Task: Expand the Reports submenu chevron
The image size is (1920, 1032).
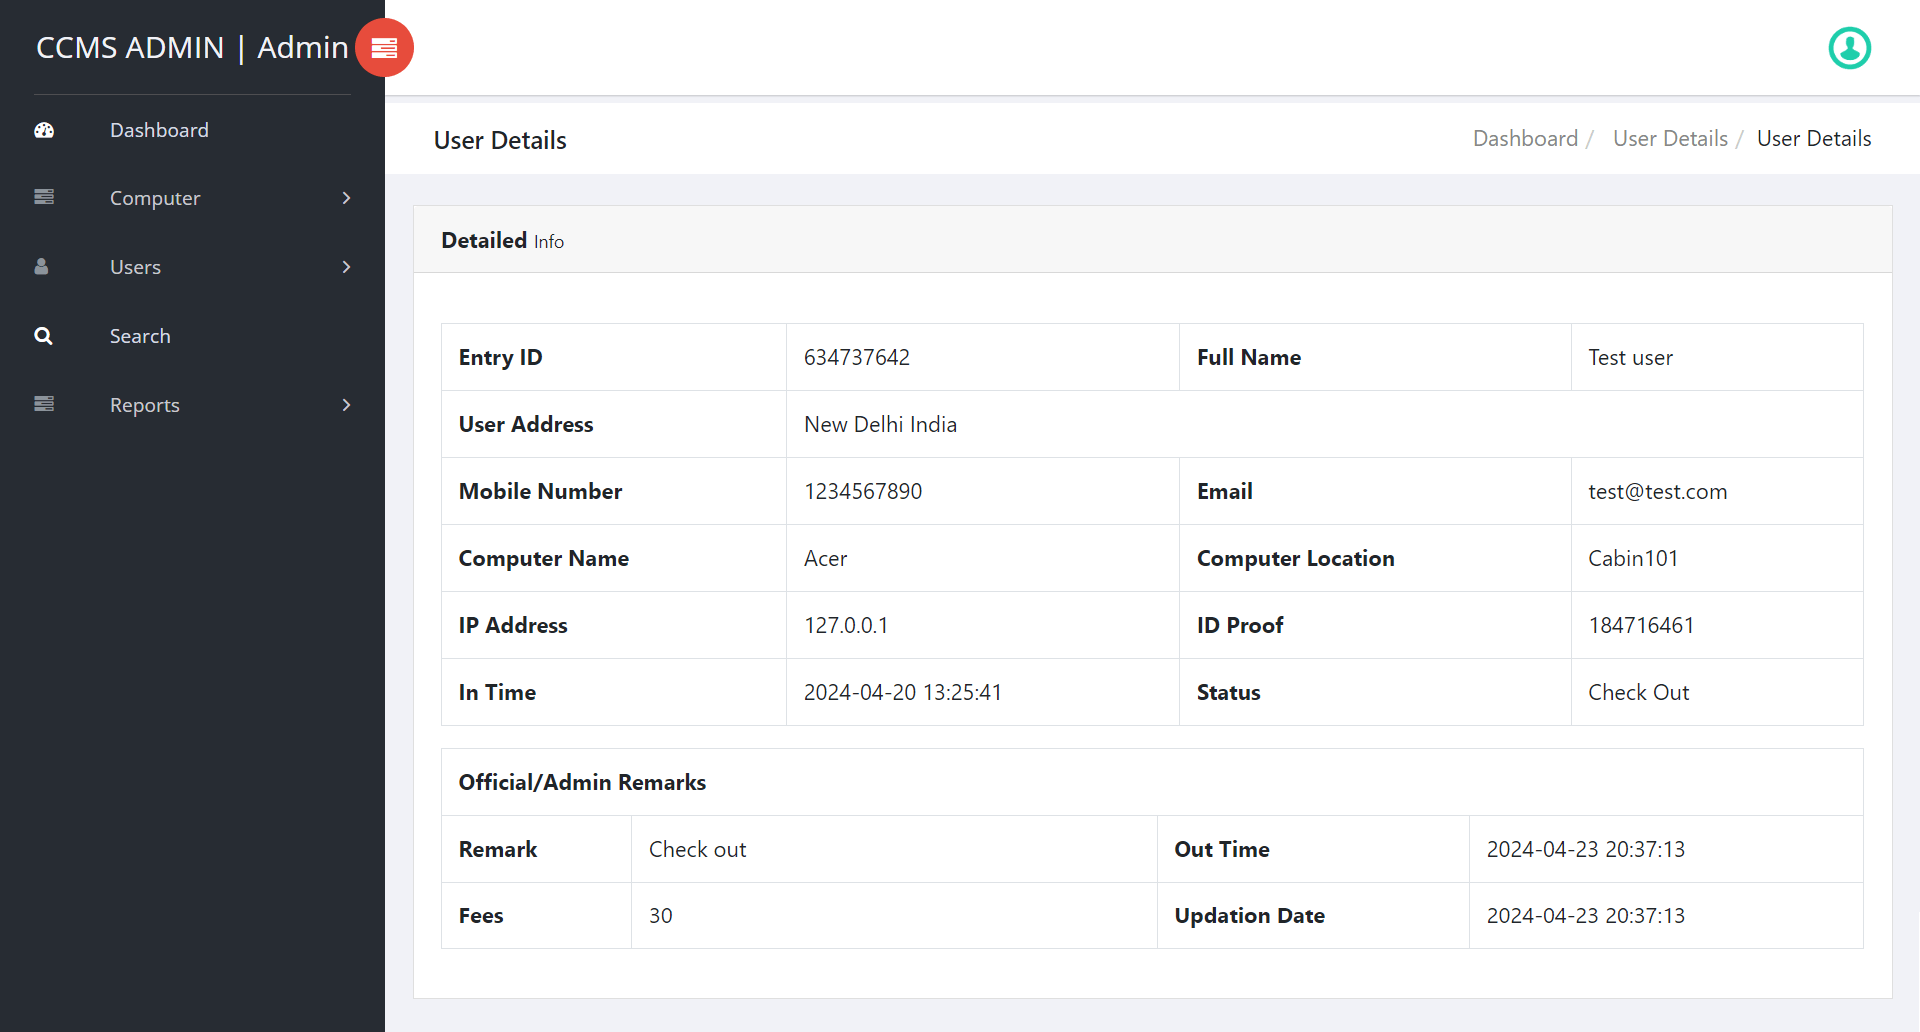Action: point(346,405)
